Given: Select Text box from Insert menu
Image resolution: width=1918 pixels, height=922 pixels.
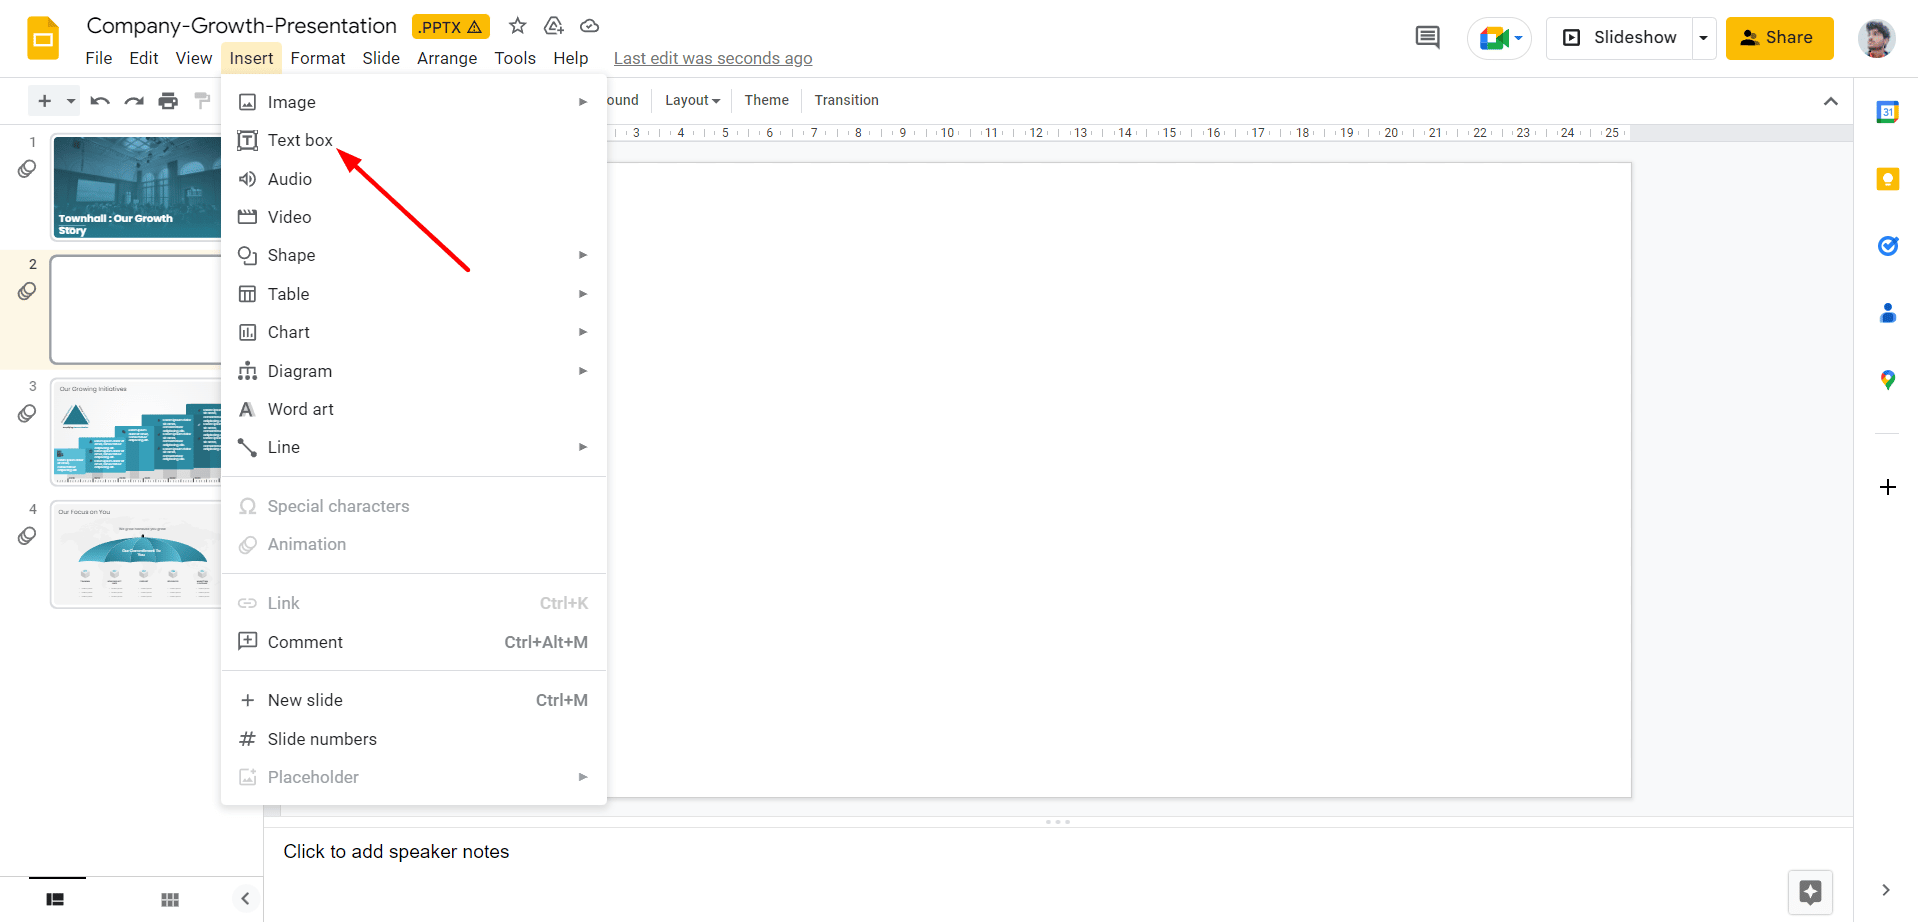Looking at the screenshot, I should [300, 140].
